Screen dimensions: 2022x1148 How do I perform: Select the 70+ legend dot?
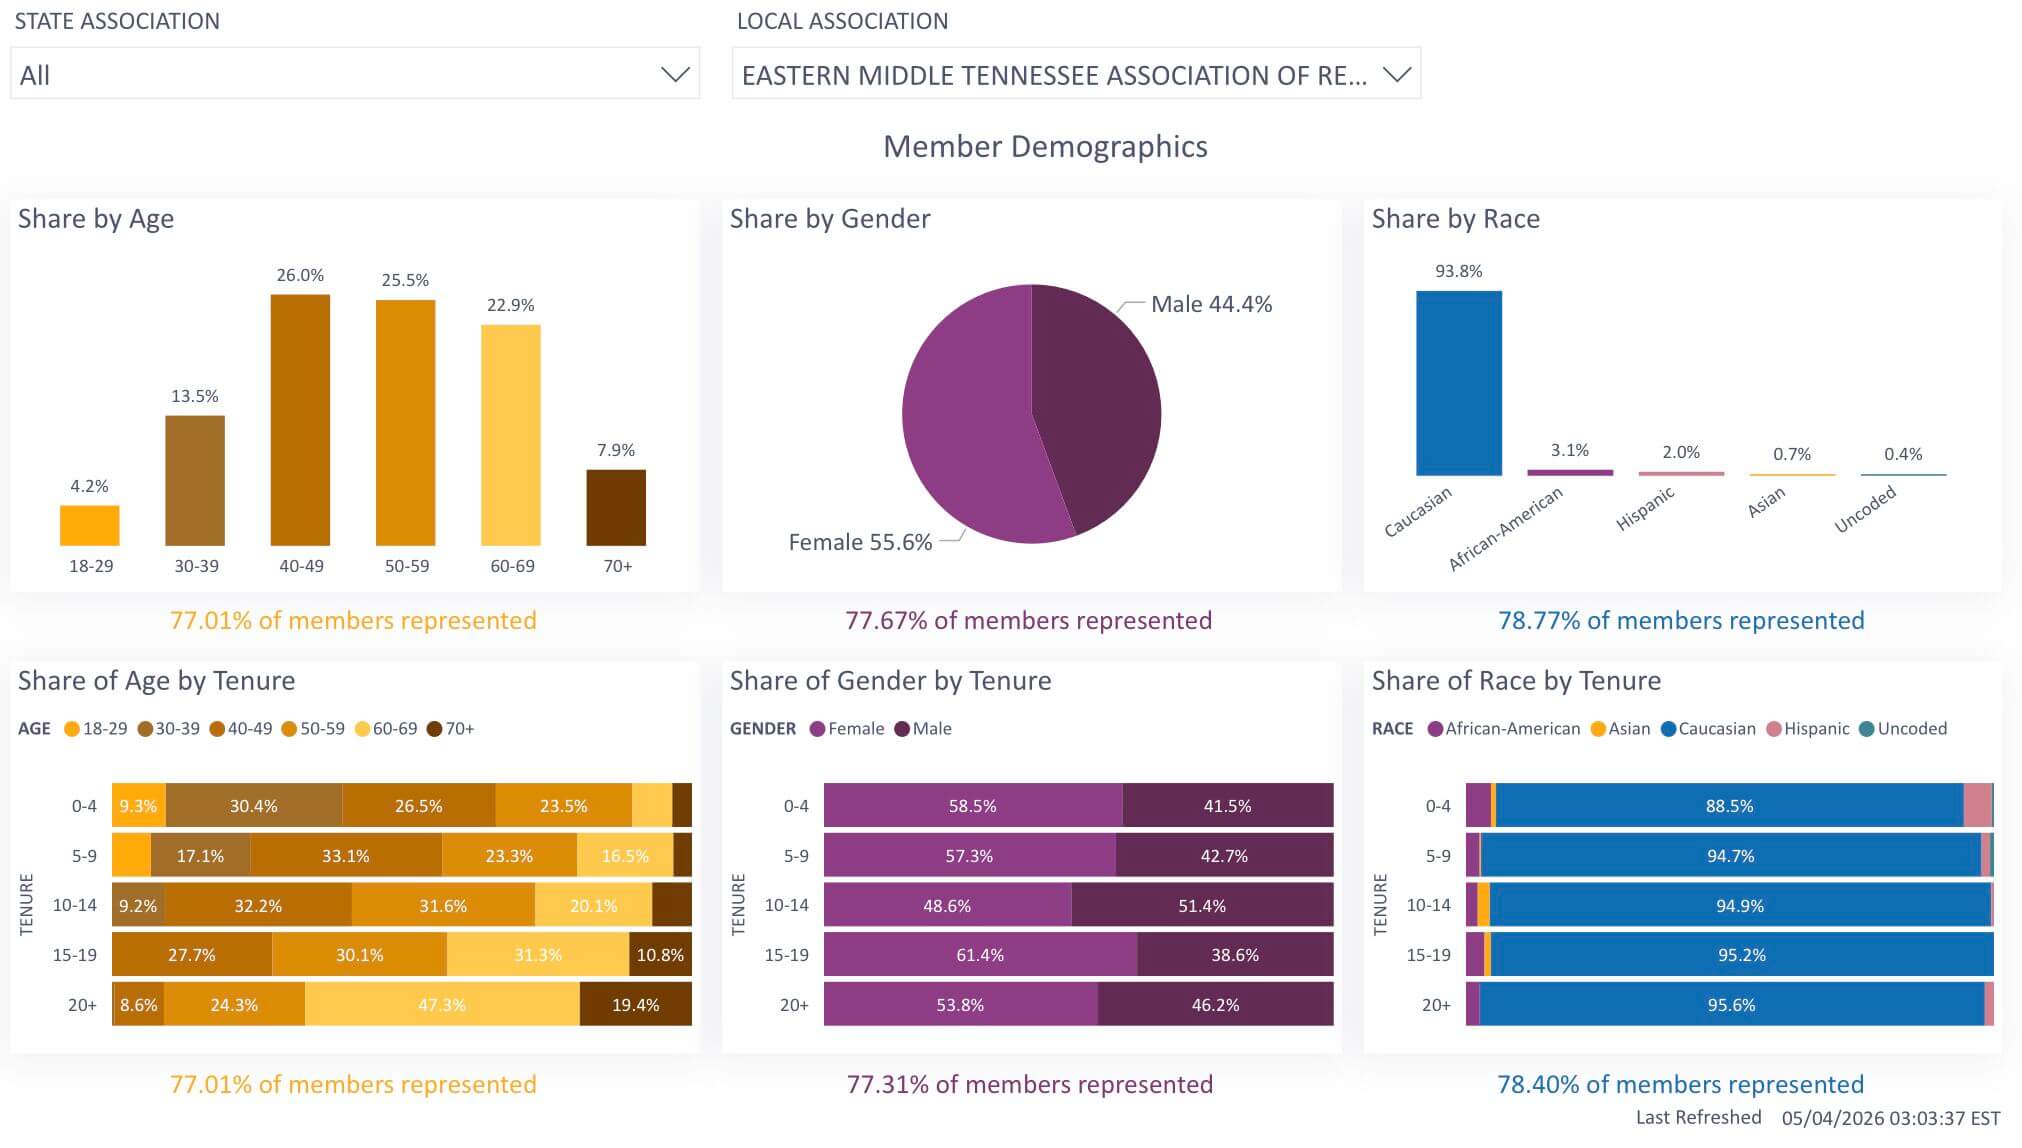point(434,729)
